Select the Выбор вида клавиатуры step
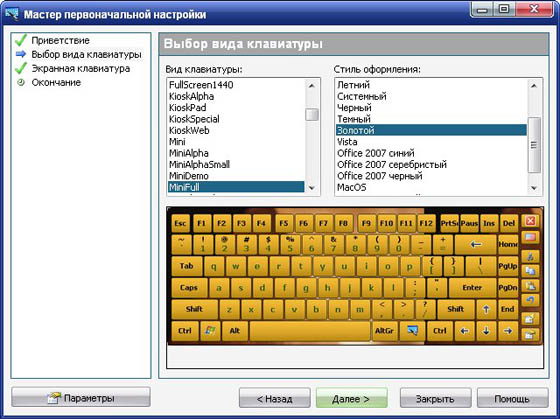The width and height of the screenshot is (560, 419). click(x=86, y=54)
